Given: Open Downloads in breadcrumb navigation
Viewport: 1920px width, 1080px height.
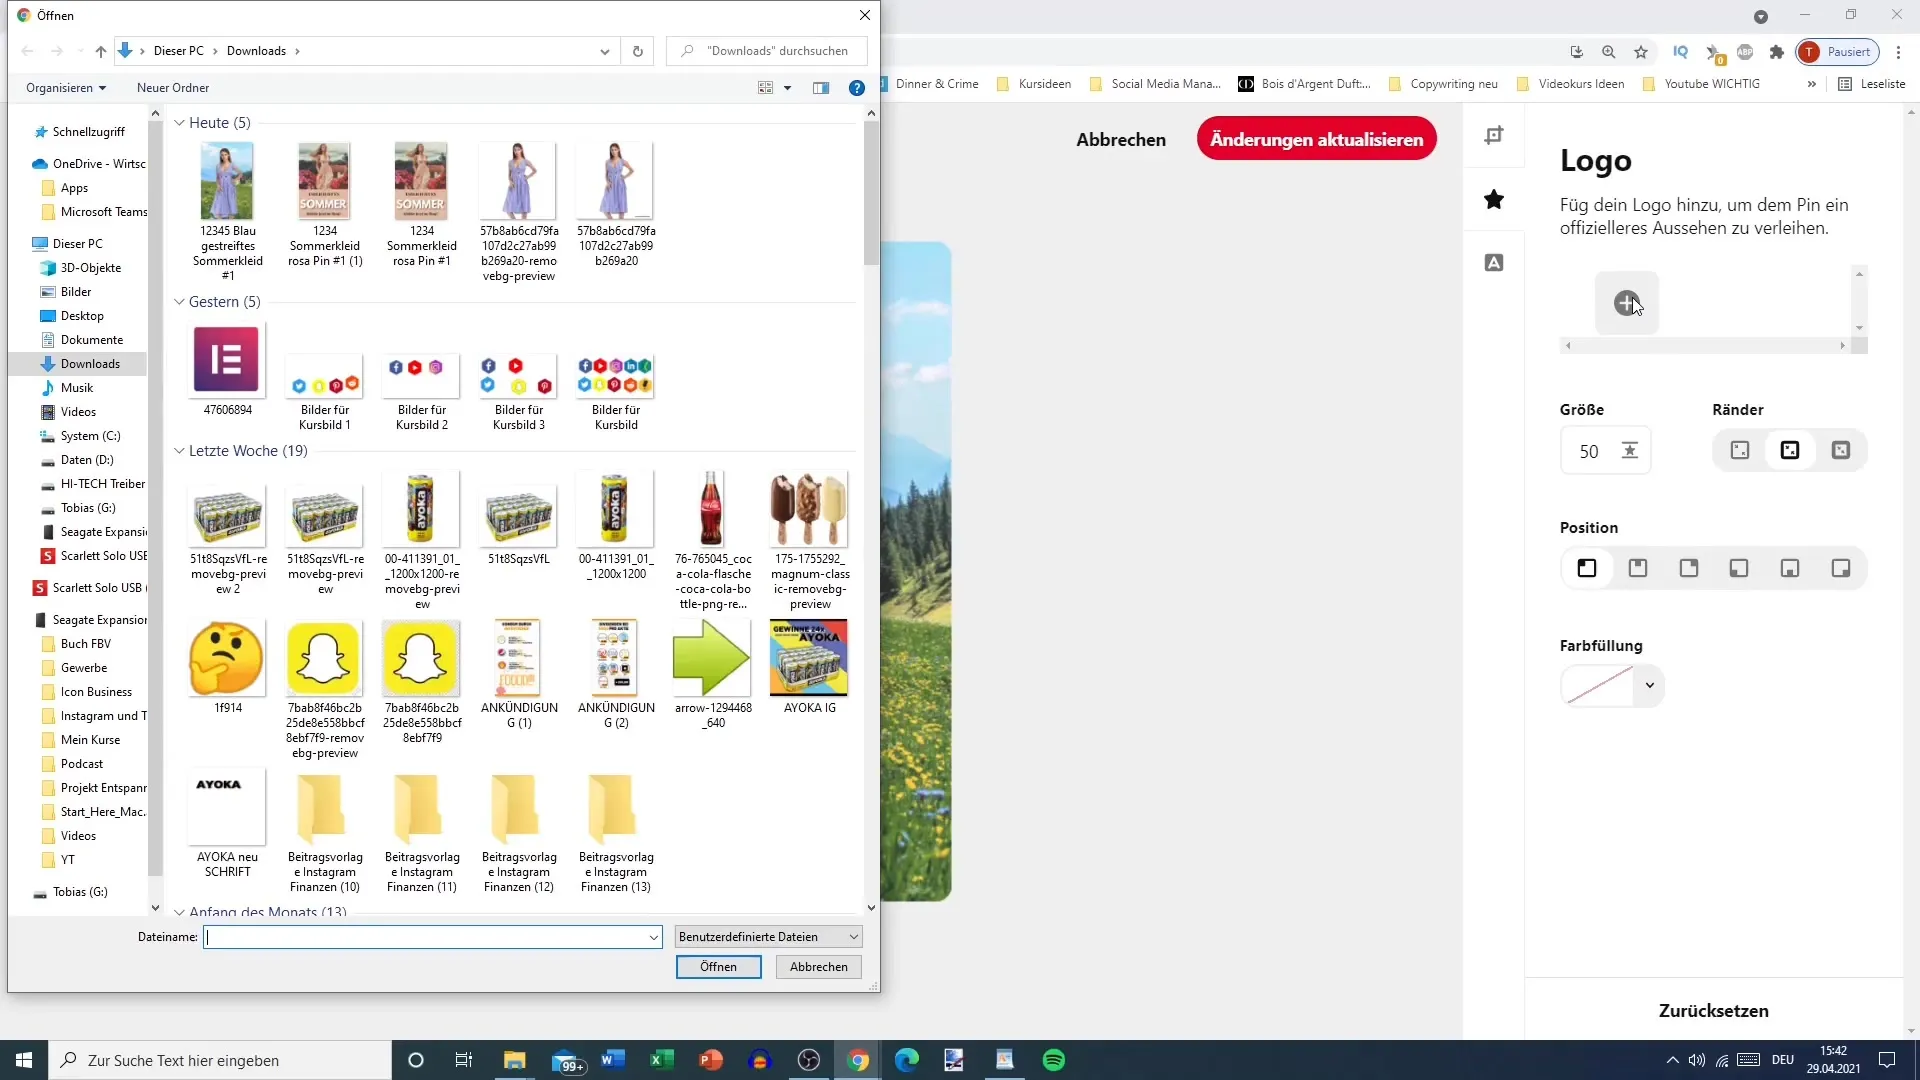Looking at the screenshot, I should point(256,50).
